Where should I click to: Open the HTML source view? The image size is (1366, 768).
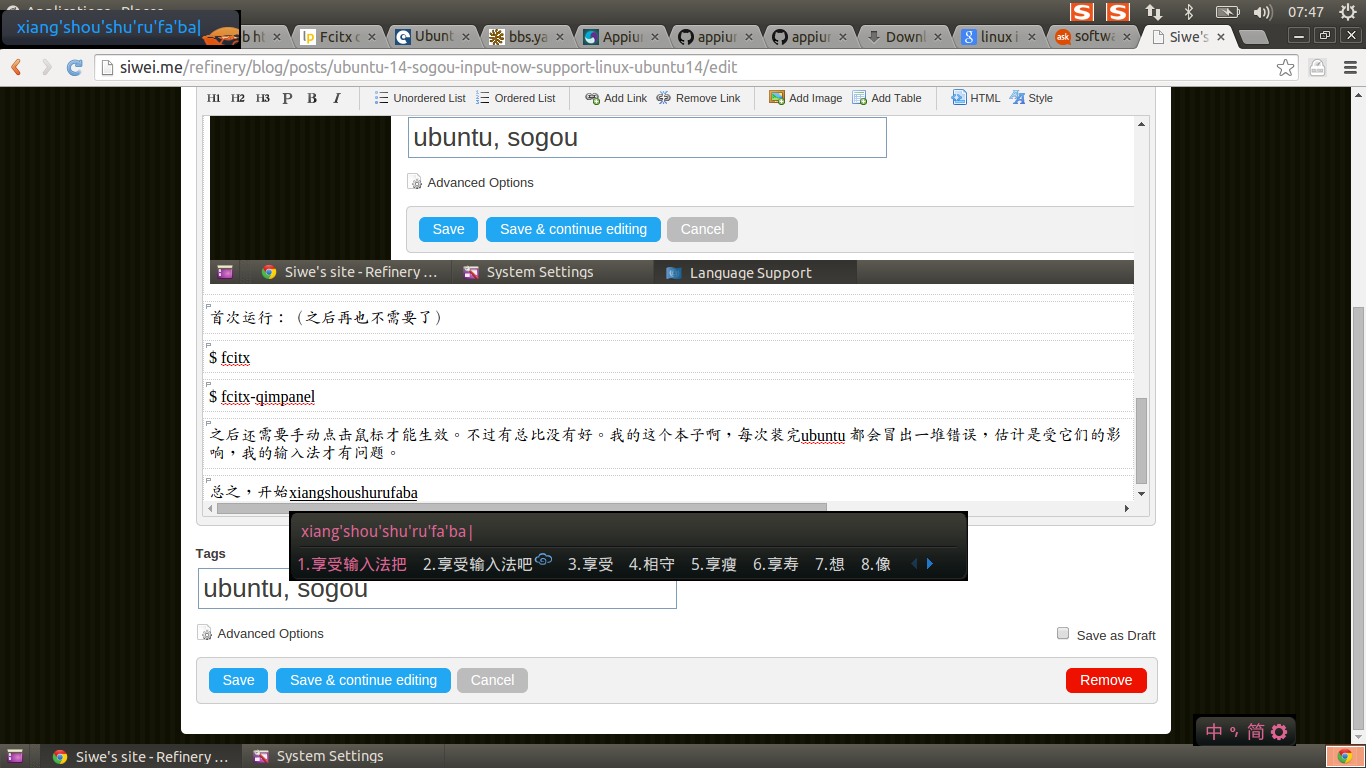point(974,97)
